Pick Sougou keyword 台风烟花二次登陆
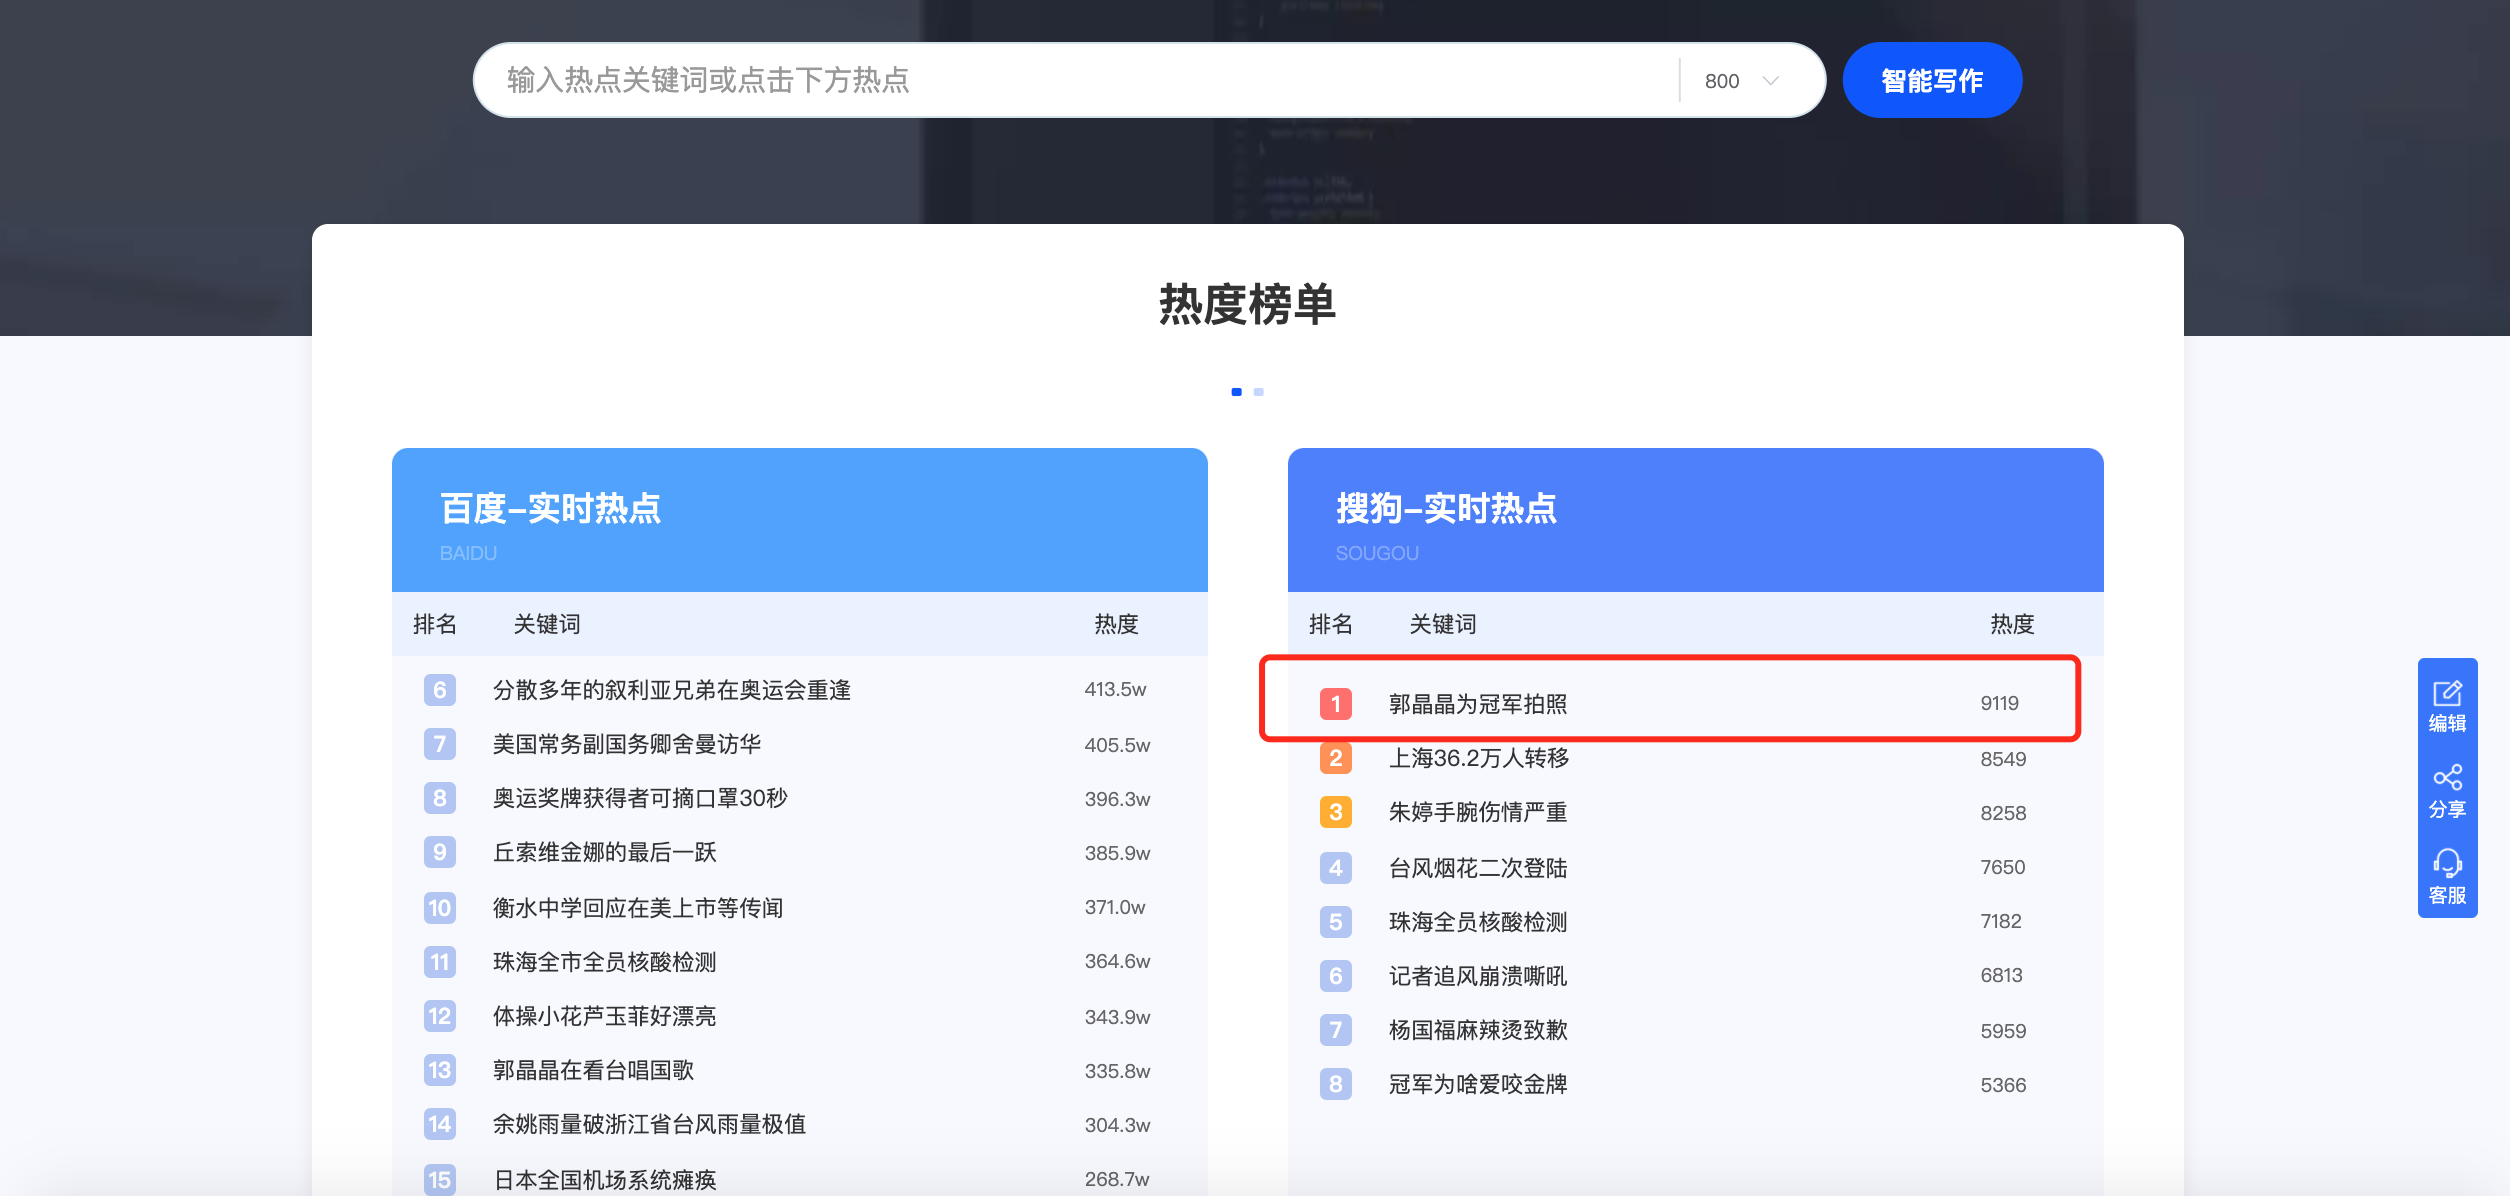Screen dimensions: 2510x1196 pyautogui.click(x=1478, y=868)
